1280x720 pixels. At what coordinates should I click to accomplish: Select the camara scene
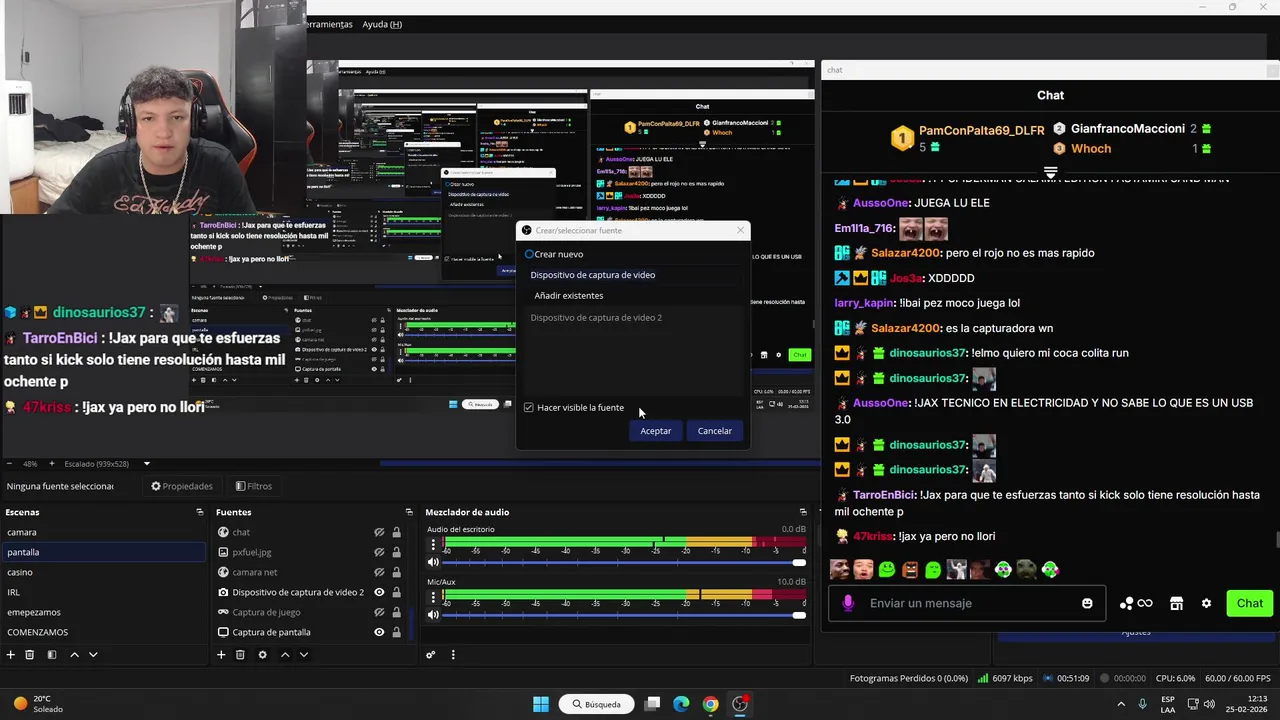pyautogui.click(x=102, y=532)
